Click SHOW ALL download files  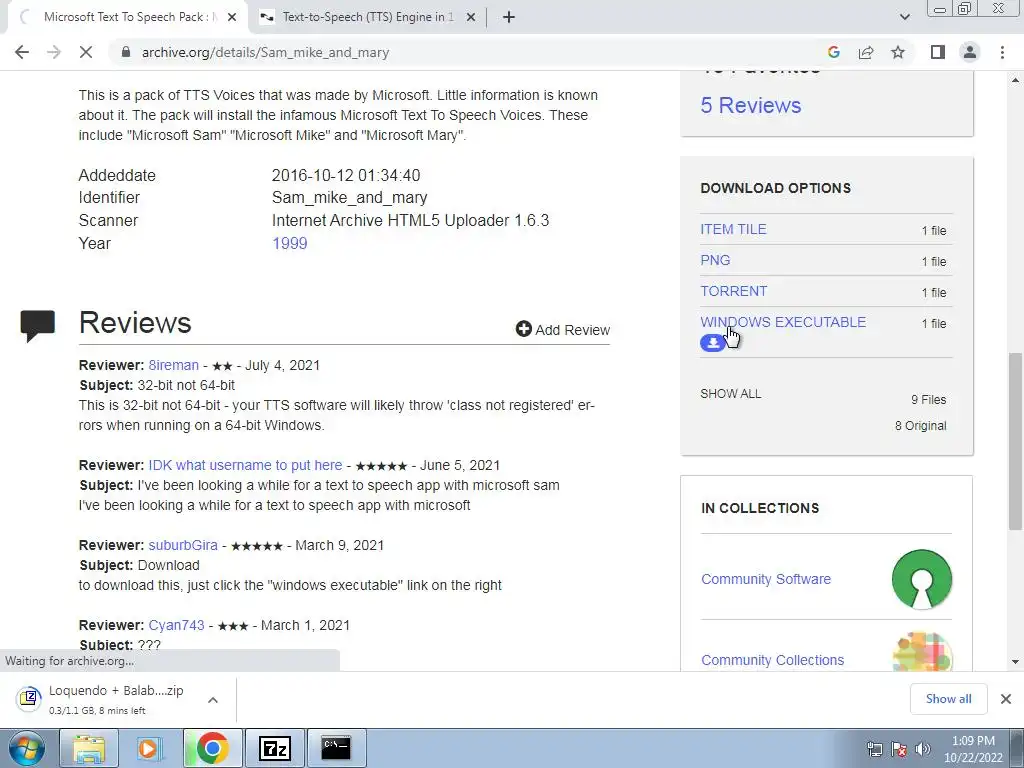[730, 394]
